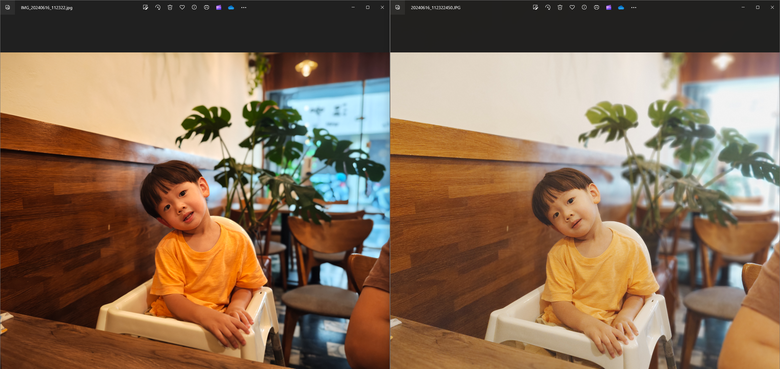This screenshot has height=369, width=780.
Task: Maximize the right Photos window
Action: pos(758,7)
